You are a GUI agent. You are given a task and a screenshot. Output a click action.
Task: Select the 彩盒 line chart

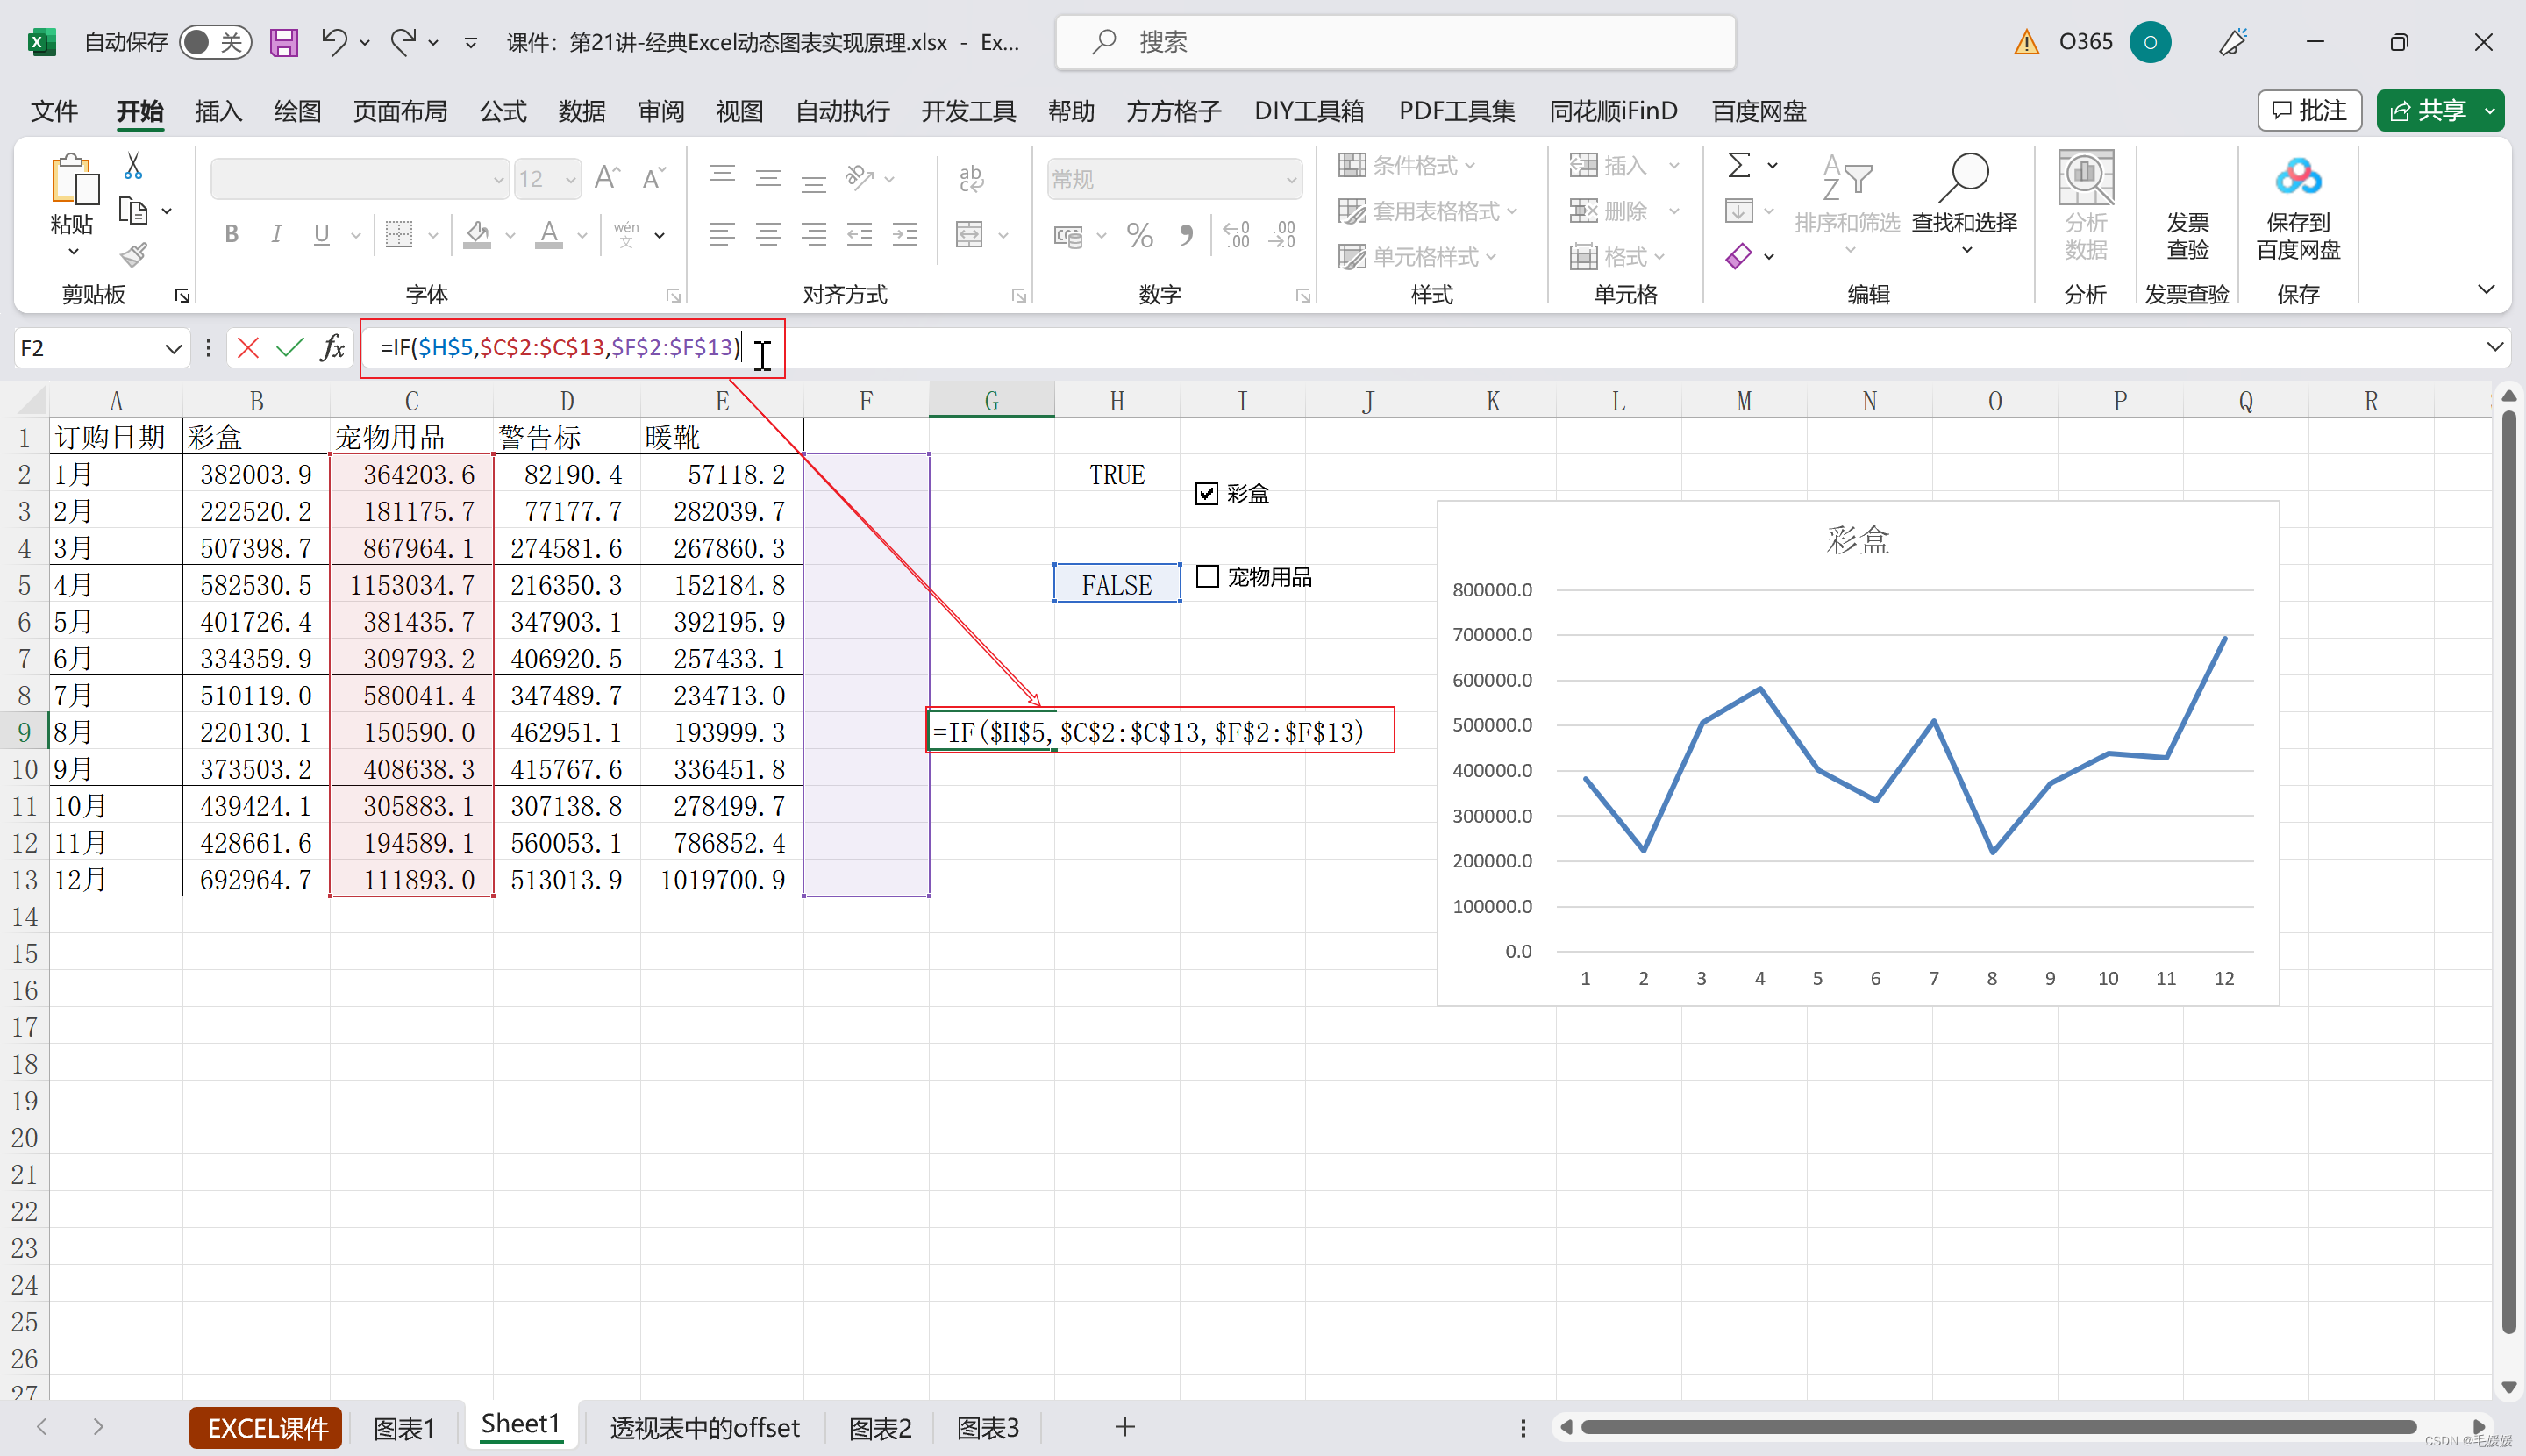click(x=1857, y=753)
